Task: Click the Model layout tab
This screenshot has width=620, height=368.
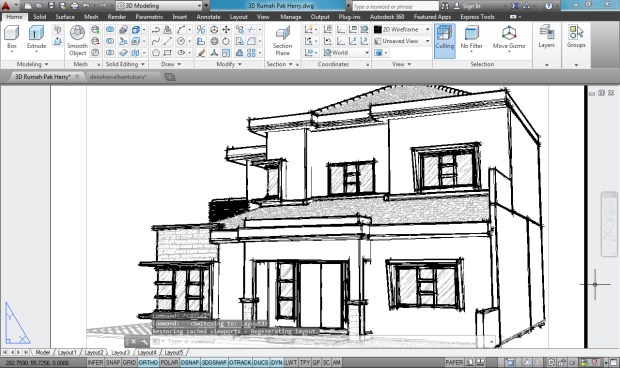Action: click(x=42, y=352)
